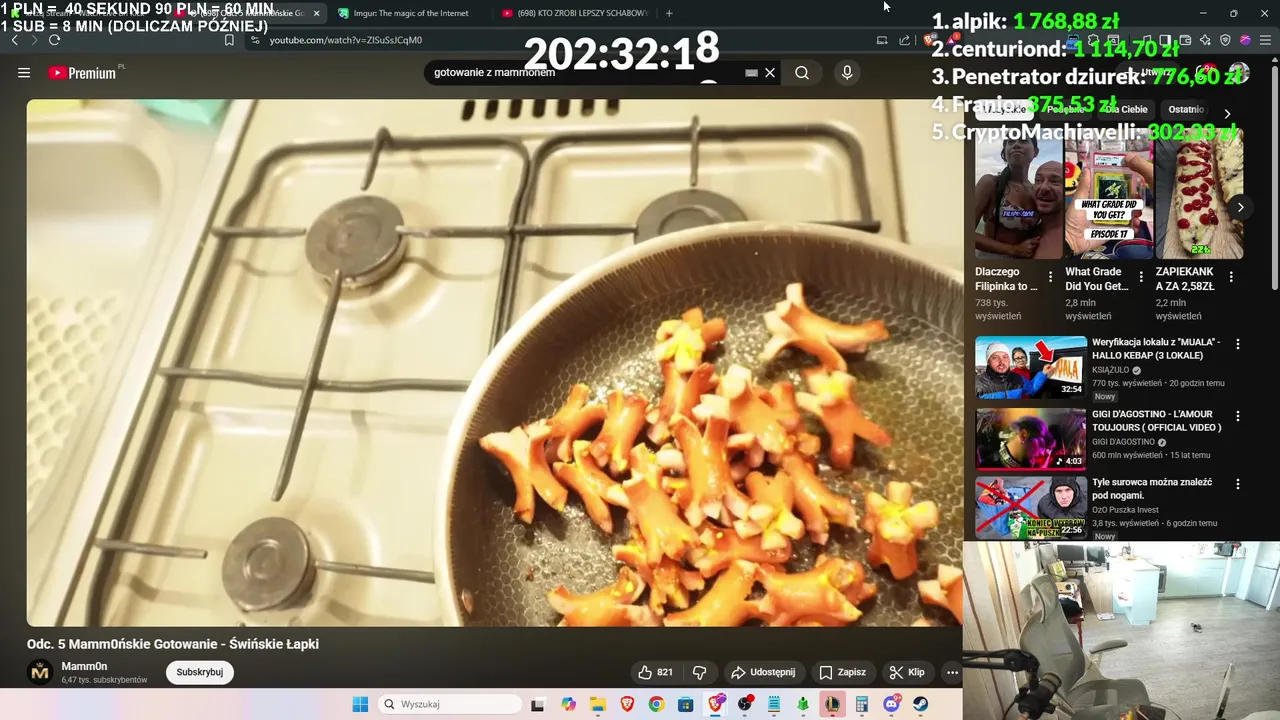Viewport: 1280px width, 720px height.
Task: Open video title Weryfikacja lokalu z MUALA
Action: (x=1156, y=348)
